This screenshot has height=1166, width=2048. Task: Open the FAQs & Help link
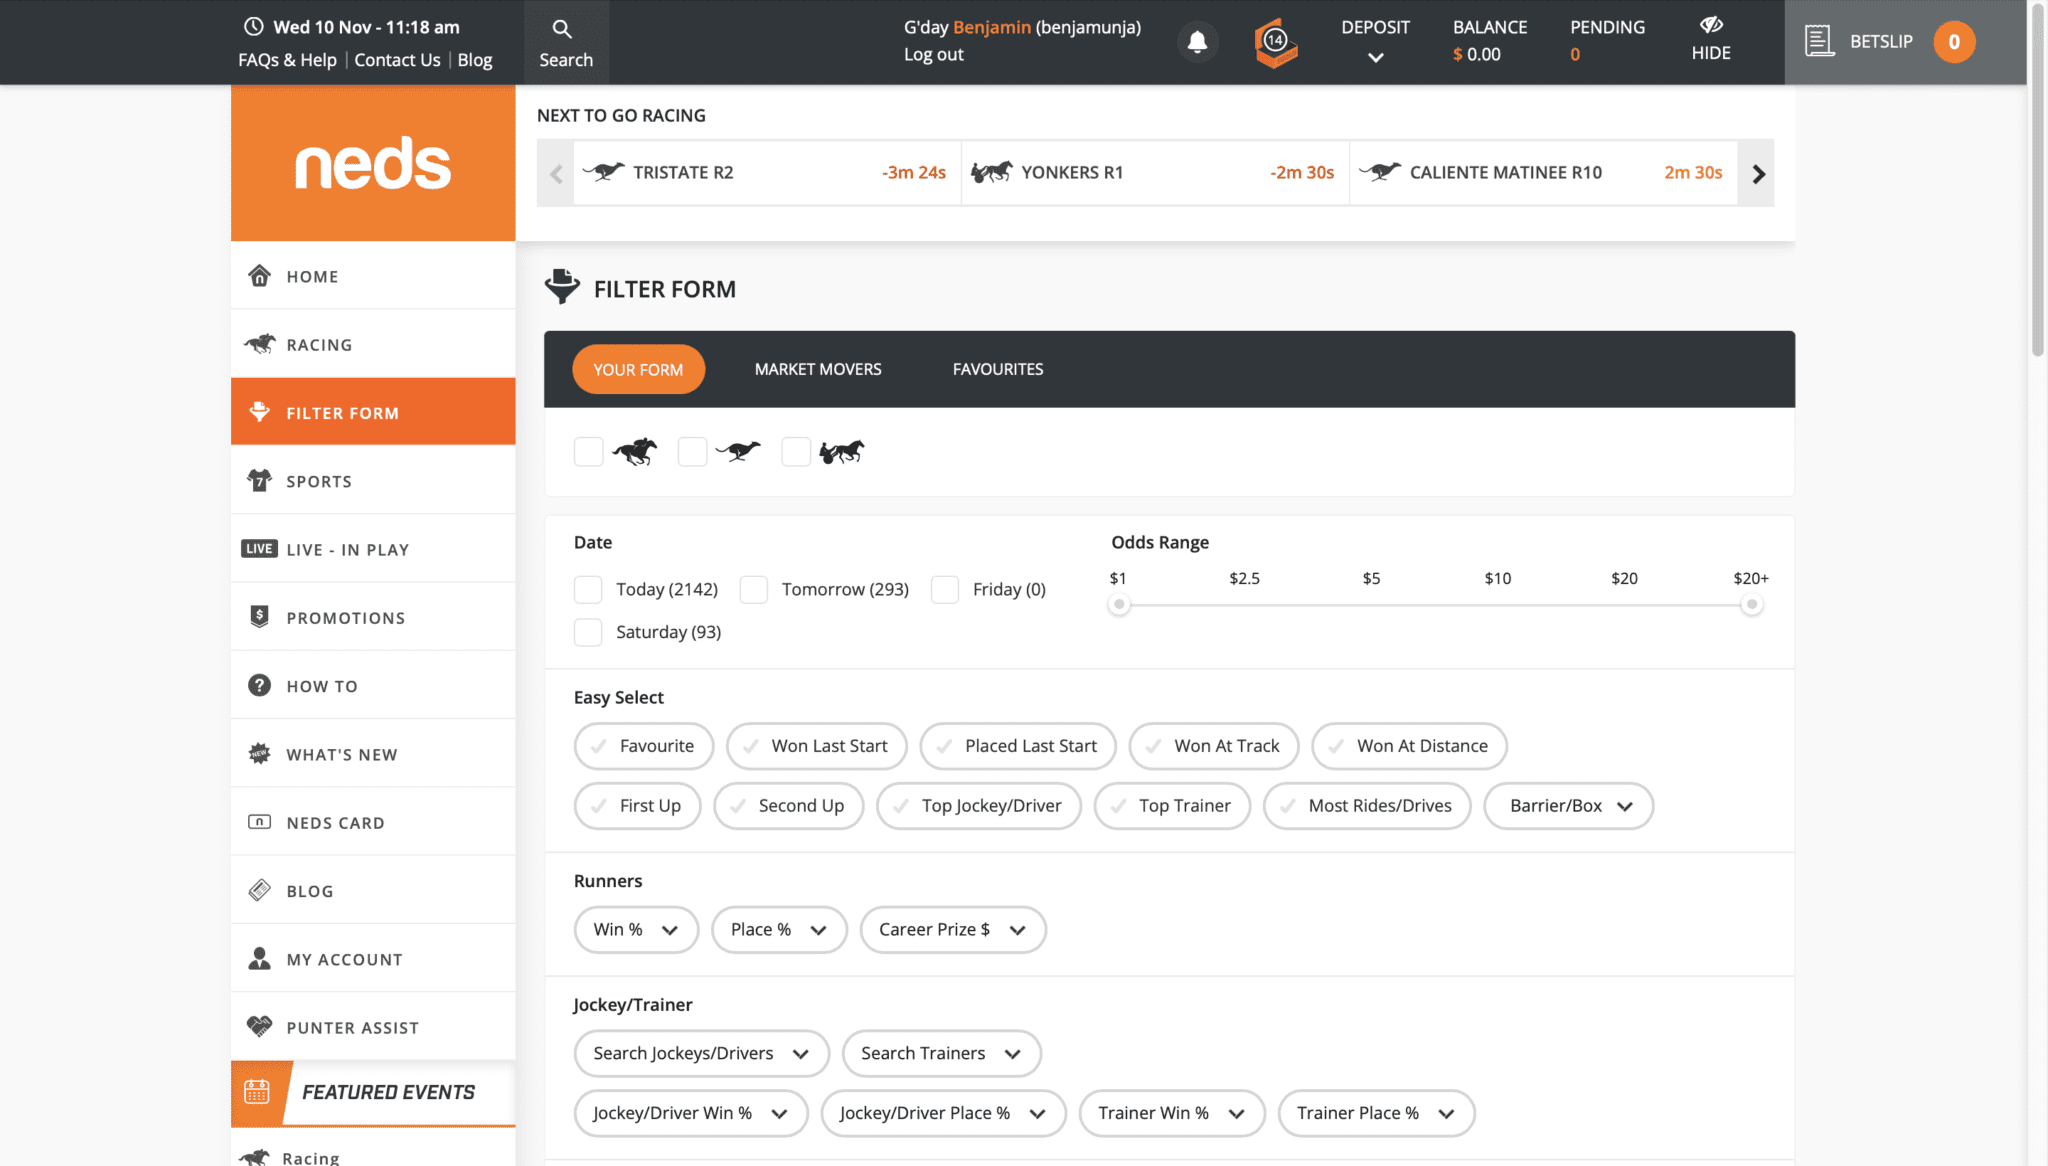tap(287, 60)
